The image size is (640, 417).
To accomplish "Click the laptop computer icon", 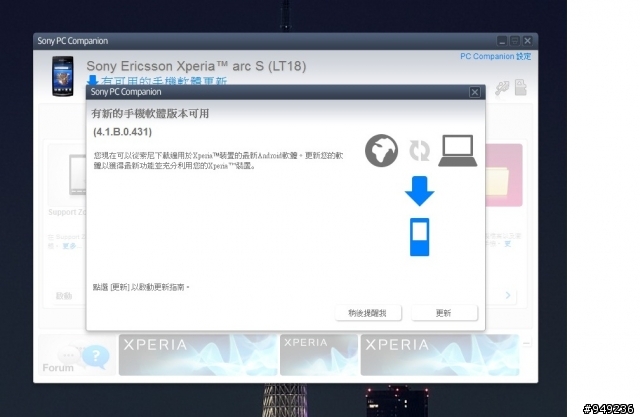I will (458, 151).
